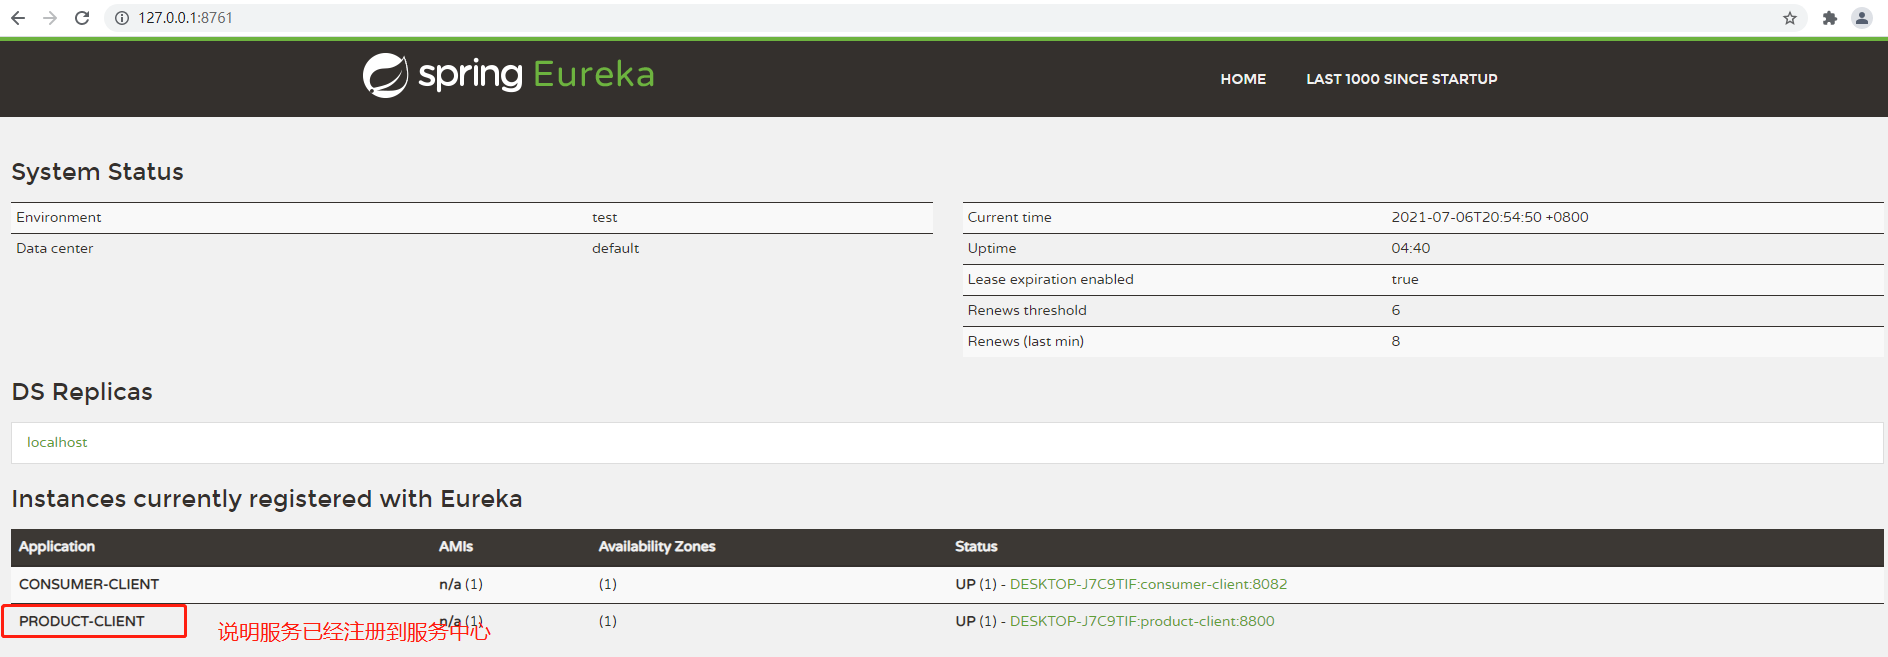Viewport: 1888px width, 657px height.
Task: Click the Environment label
Action: 59,217
